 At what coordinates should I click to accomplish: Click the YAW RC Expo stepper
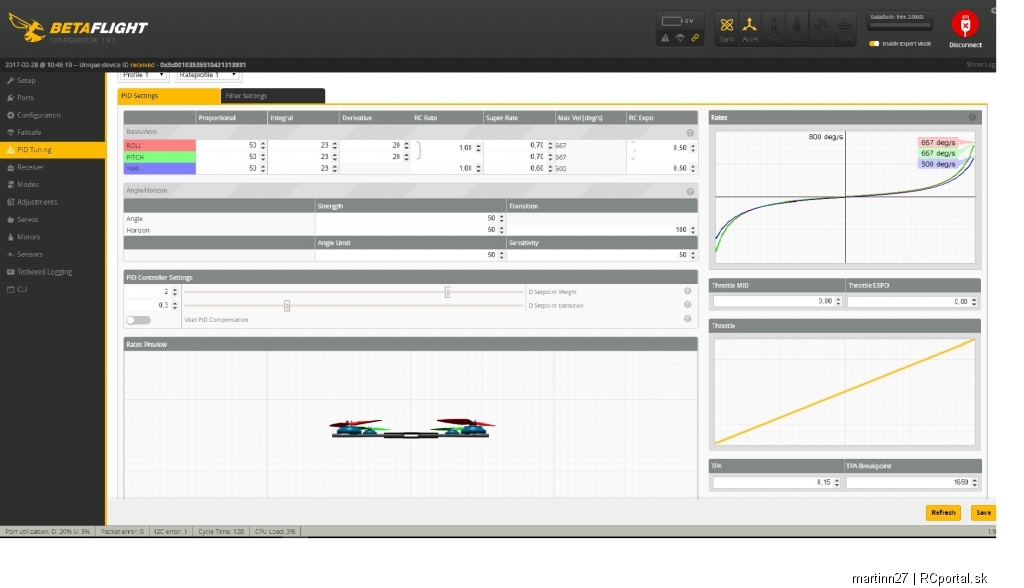tap(693, 169)
